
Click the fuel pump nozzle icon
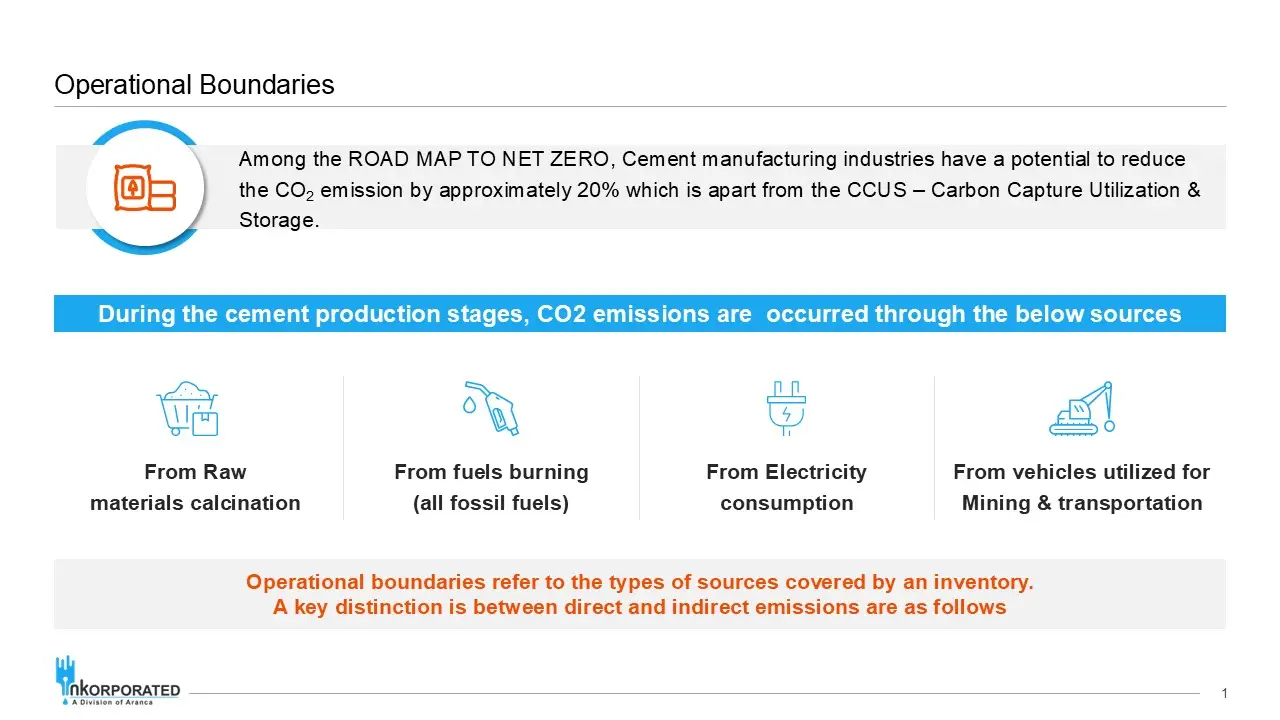(499, 408)
